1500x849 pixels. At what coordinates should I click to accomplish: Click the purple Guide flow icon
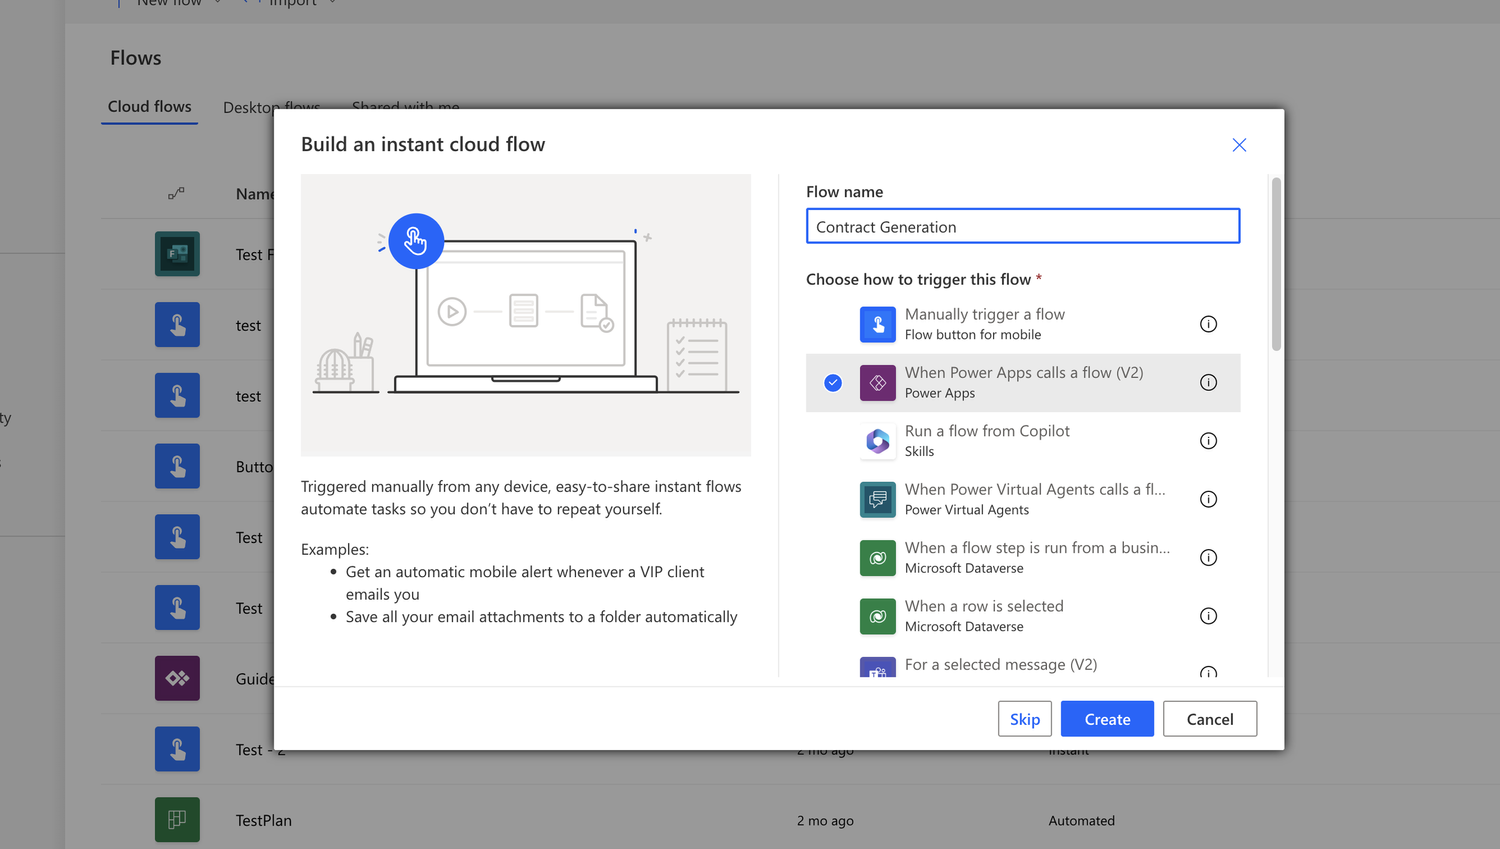coord(177,678)
